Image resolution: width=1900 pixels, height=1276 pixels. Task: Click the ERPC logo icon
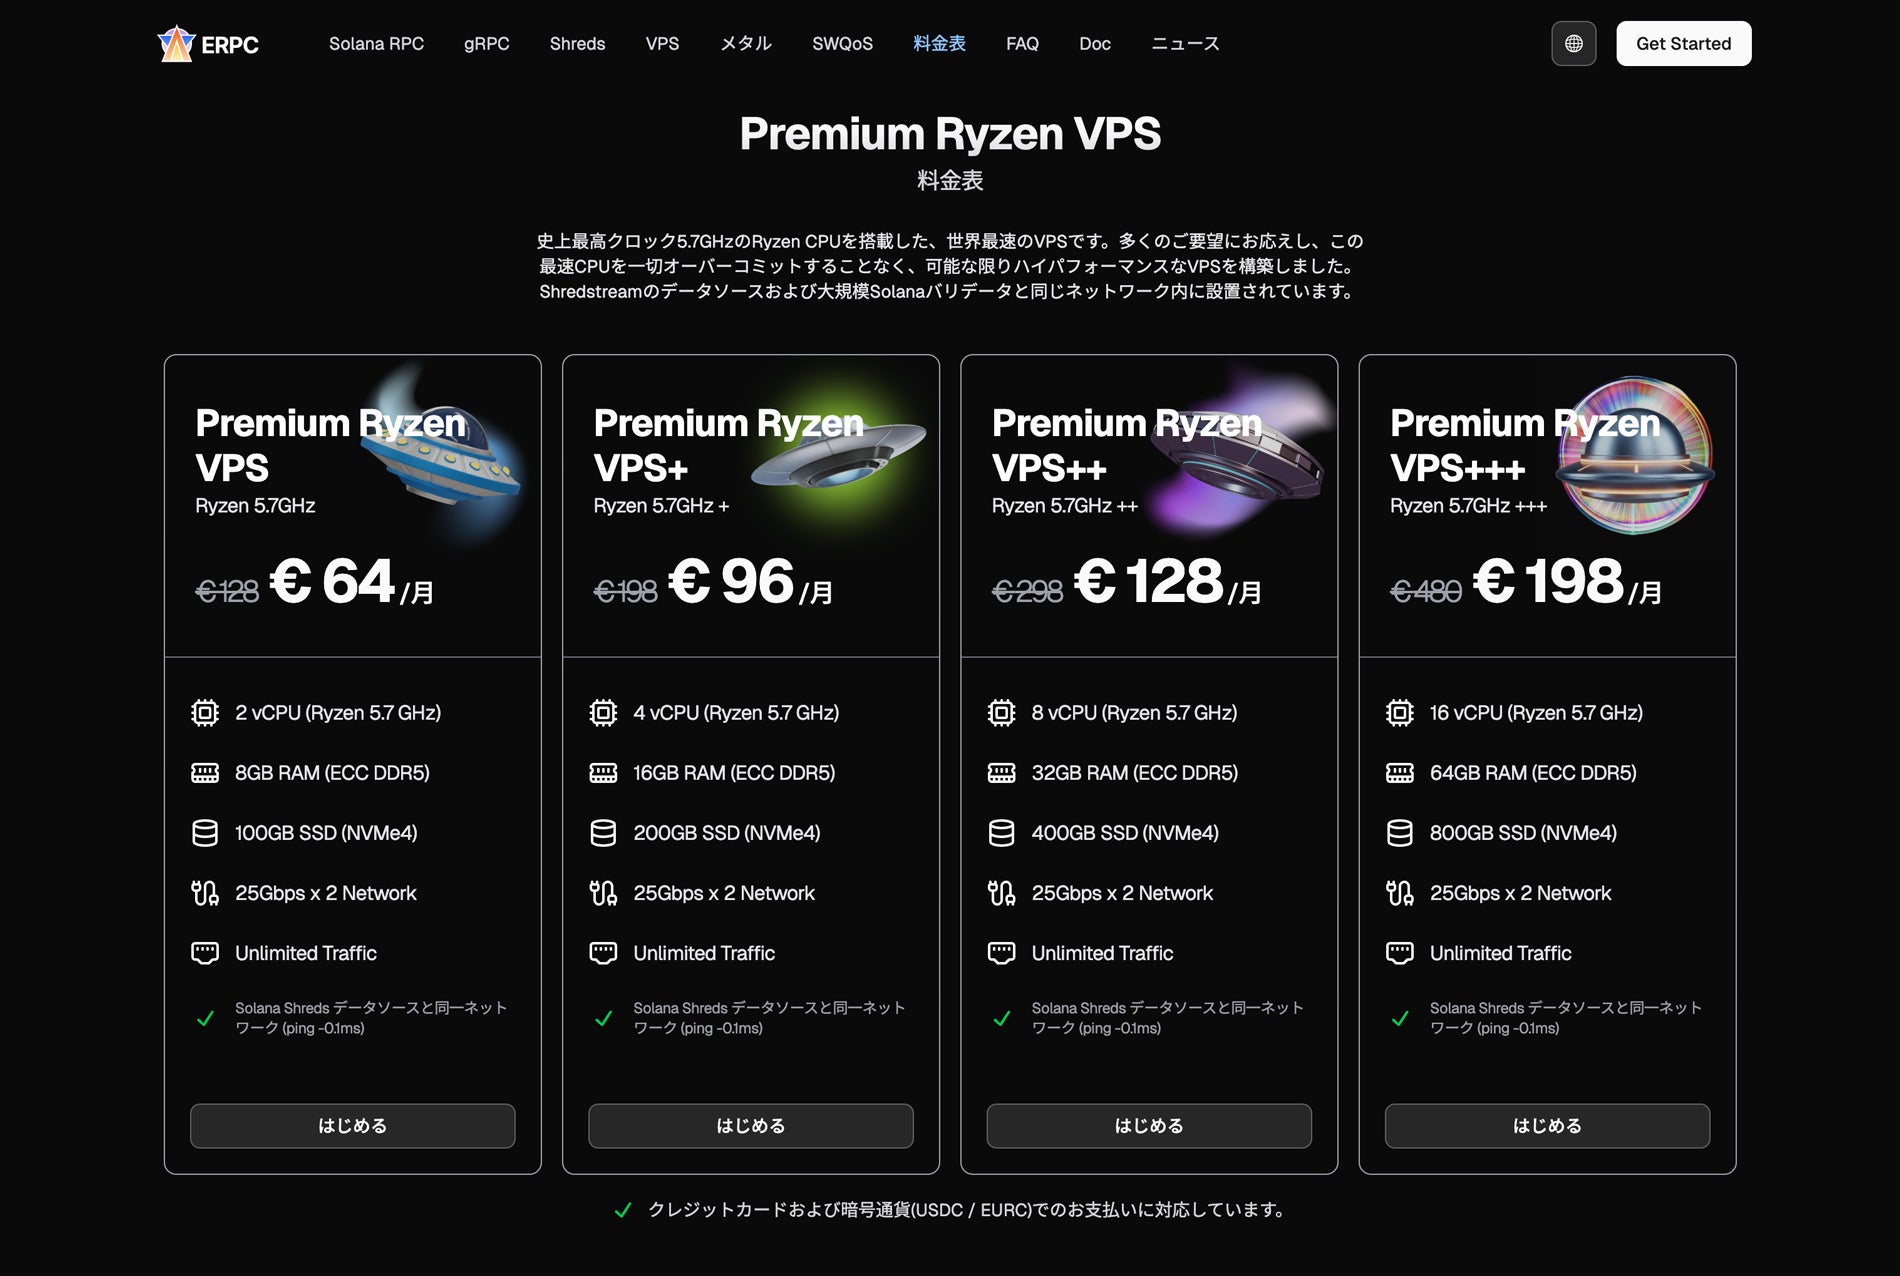[x=176, y=44]
